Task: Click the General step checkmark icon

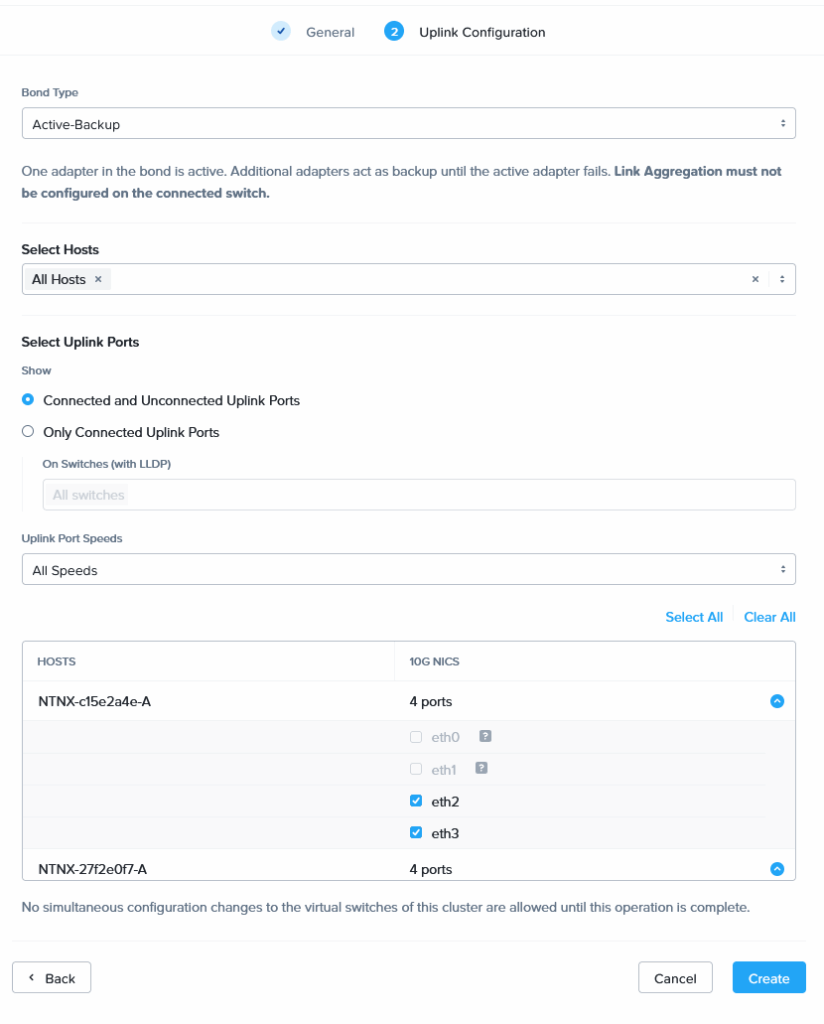Action: [x=281, y=32]
